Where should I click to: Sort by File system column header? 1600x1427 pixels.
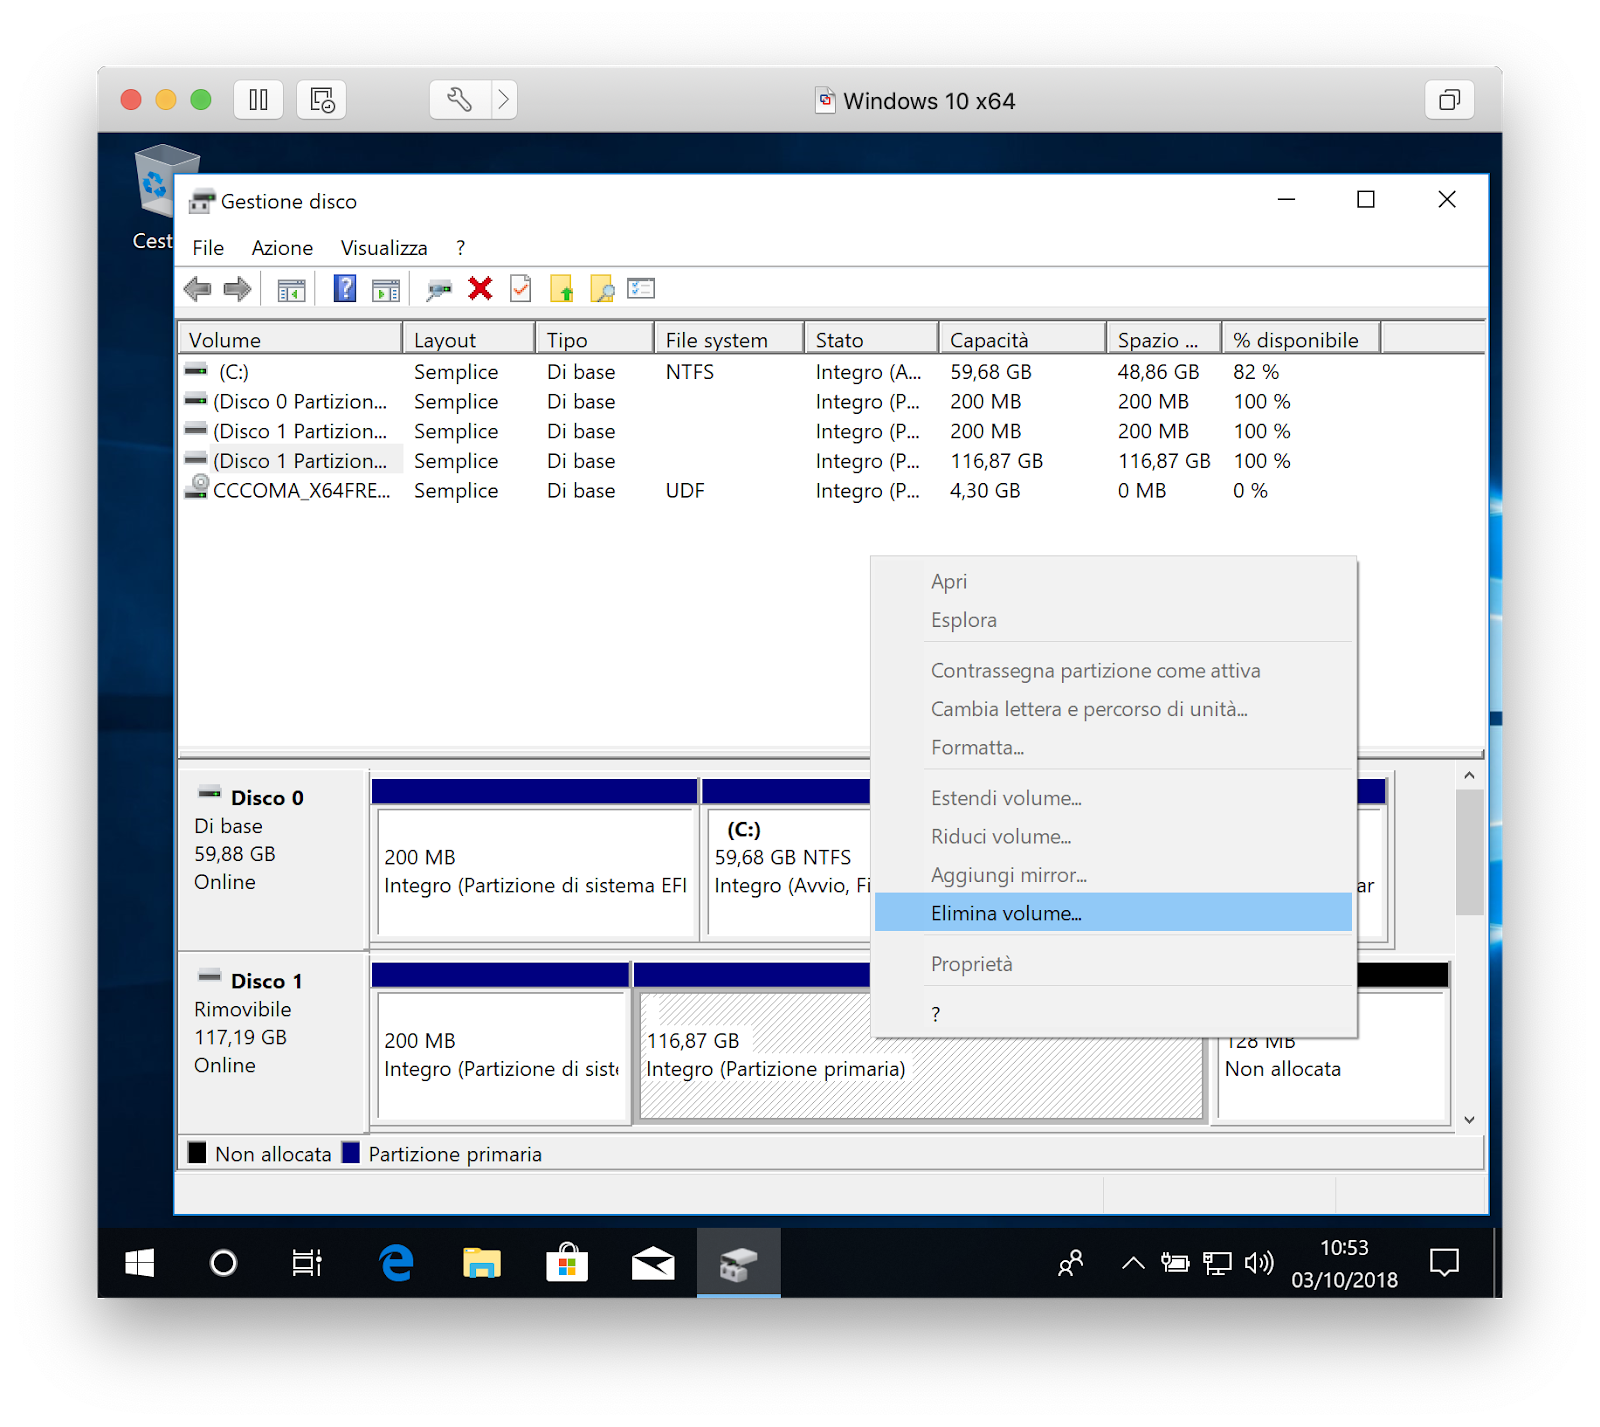729,340
